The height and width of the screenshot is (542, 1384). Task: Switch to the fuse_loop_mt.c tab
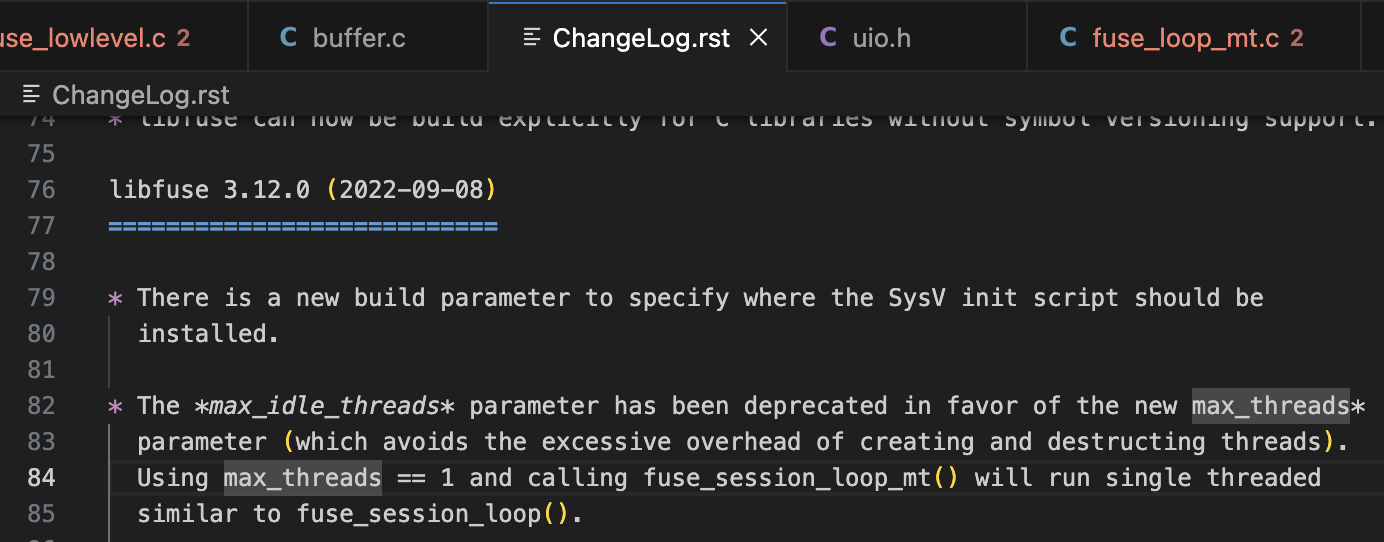click(1185, 39)
